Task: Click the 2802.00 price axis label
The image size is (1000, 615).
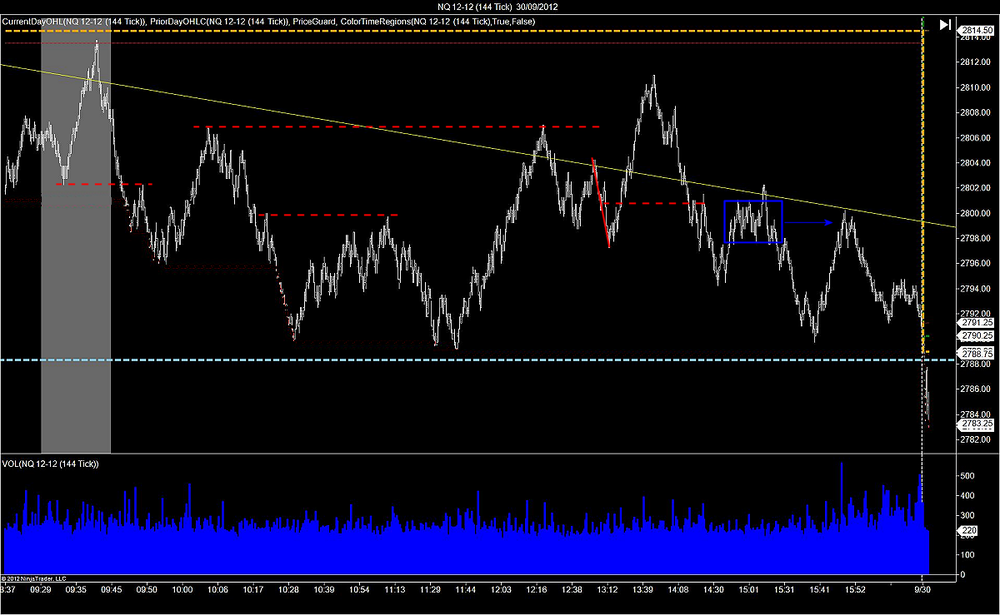Action: click(x=975, y=188)
